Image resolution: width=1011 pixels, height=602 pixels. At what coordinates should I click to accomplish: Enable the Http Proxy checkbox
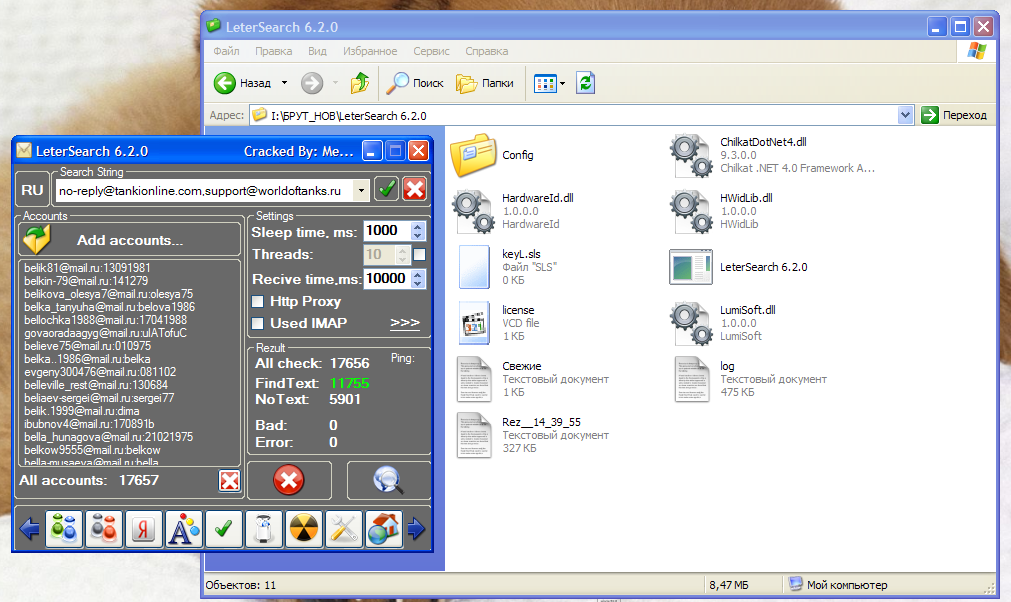click(258, 302)
